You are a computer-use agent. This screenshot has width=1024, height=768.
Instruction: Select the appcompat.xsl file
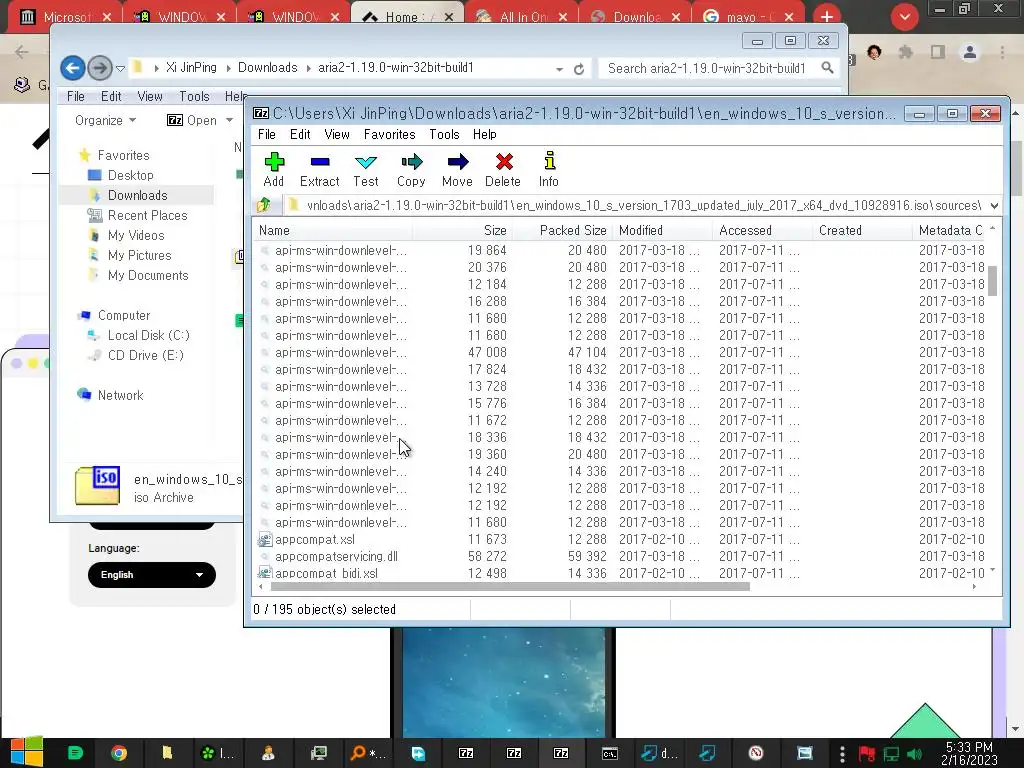pyautogui.click(x=315, y=539)
